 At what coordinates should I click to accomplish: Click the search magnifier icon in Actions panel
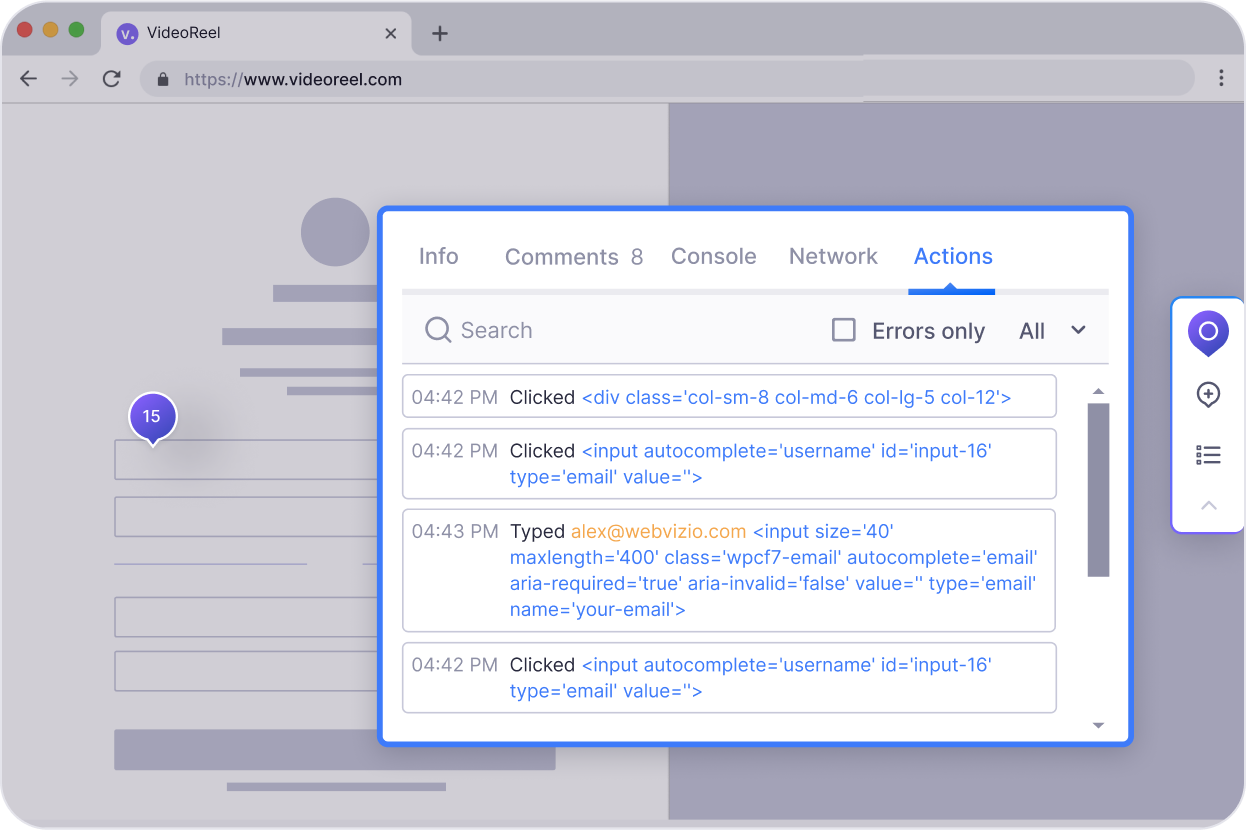point(438,330)
